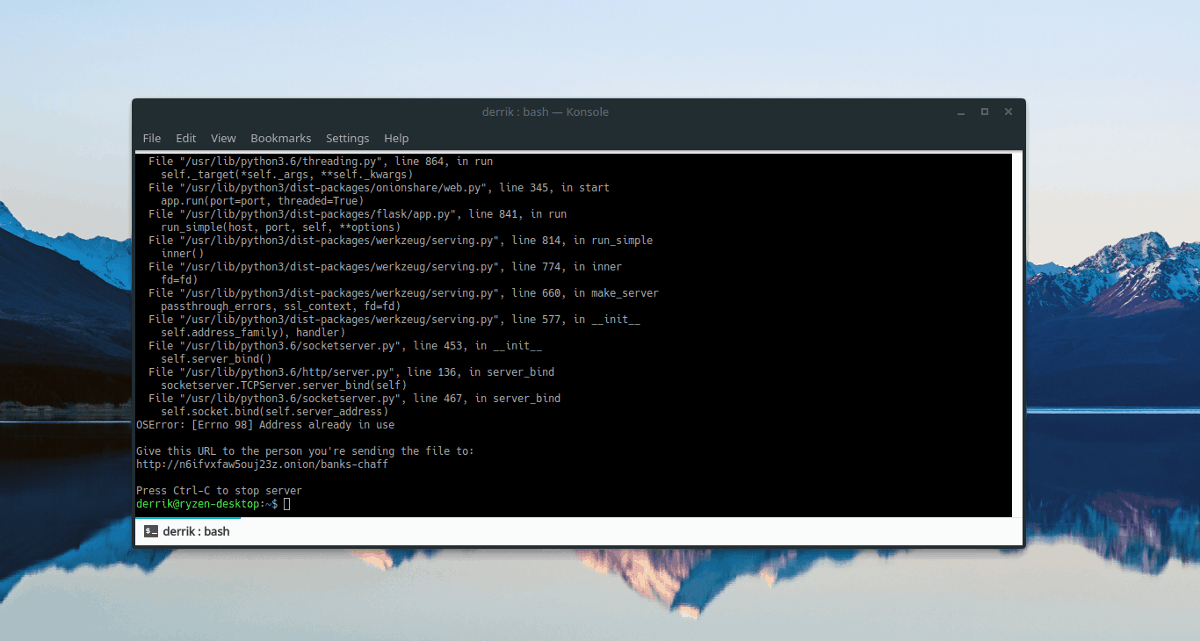Close the Konsole window
Screen dimensions: 1200x641
(1009, 111)
